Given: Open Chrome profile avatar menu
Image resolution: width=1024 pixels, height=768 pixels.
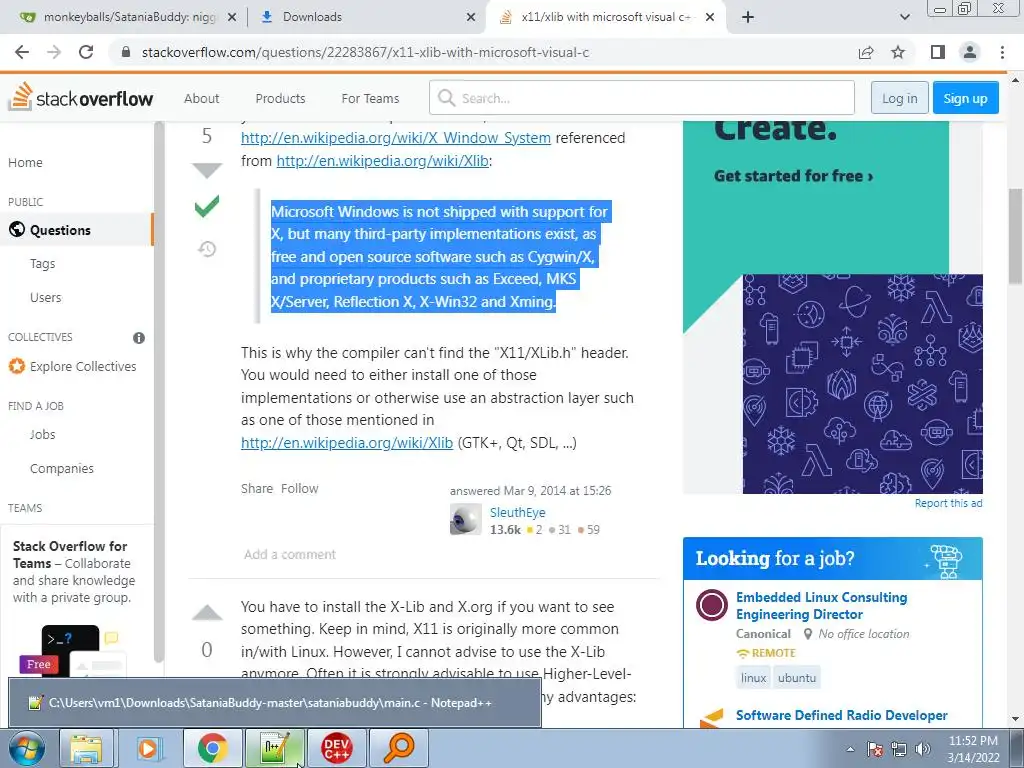Looking at the screenshot, I should (970, 52).
